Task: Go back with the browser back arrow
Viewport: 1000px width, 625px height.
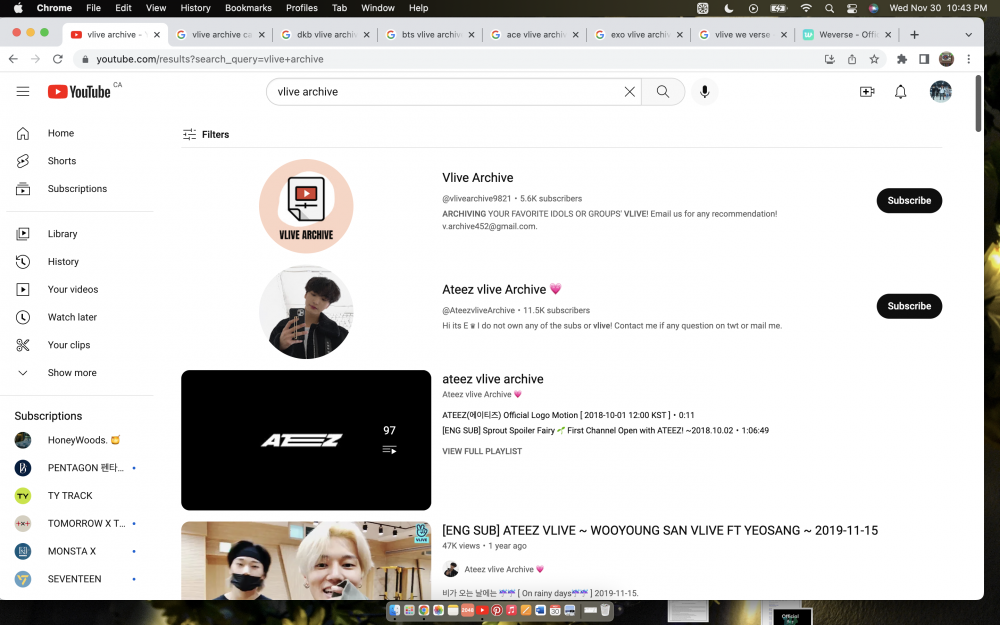Action: pyautogui.click(x=13, y=59)
